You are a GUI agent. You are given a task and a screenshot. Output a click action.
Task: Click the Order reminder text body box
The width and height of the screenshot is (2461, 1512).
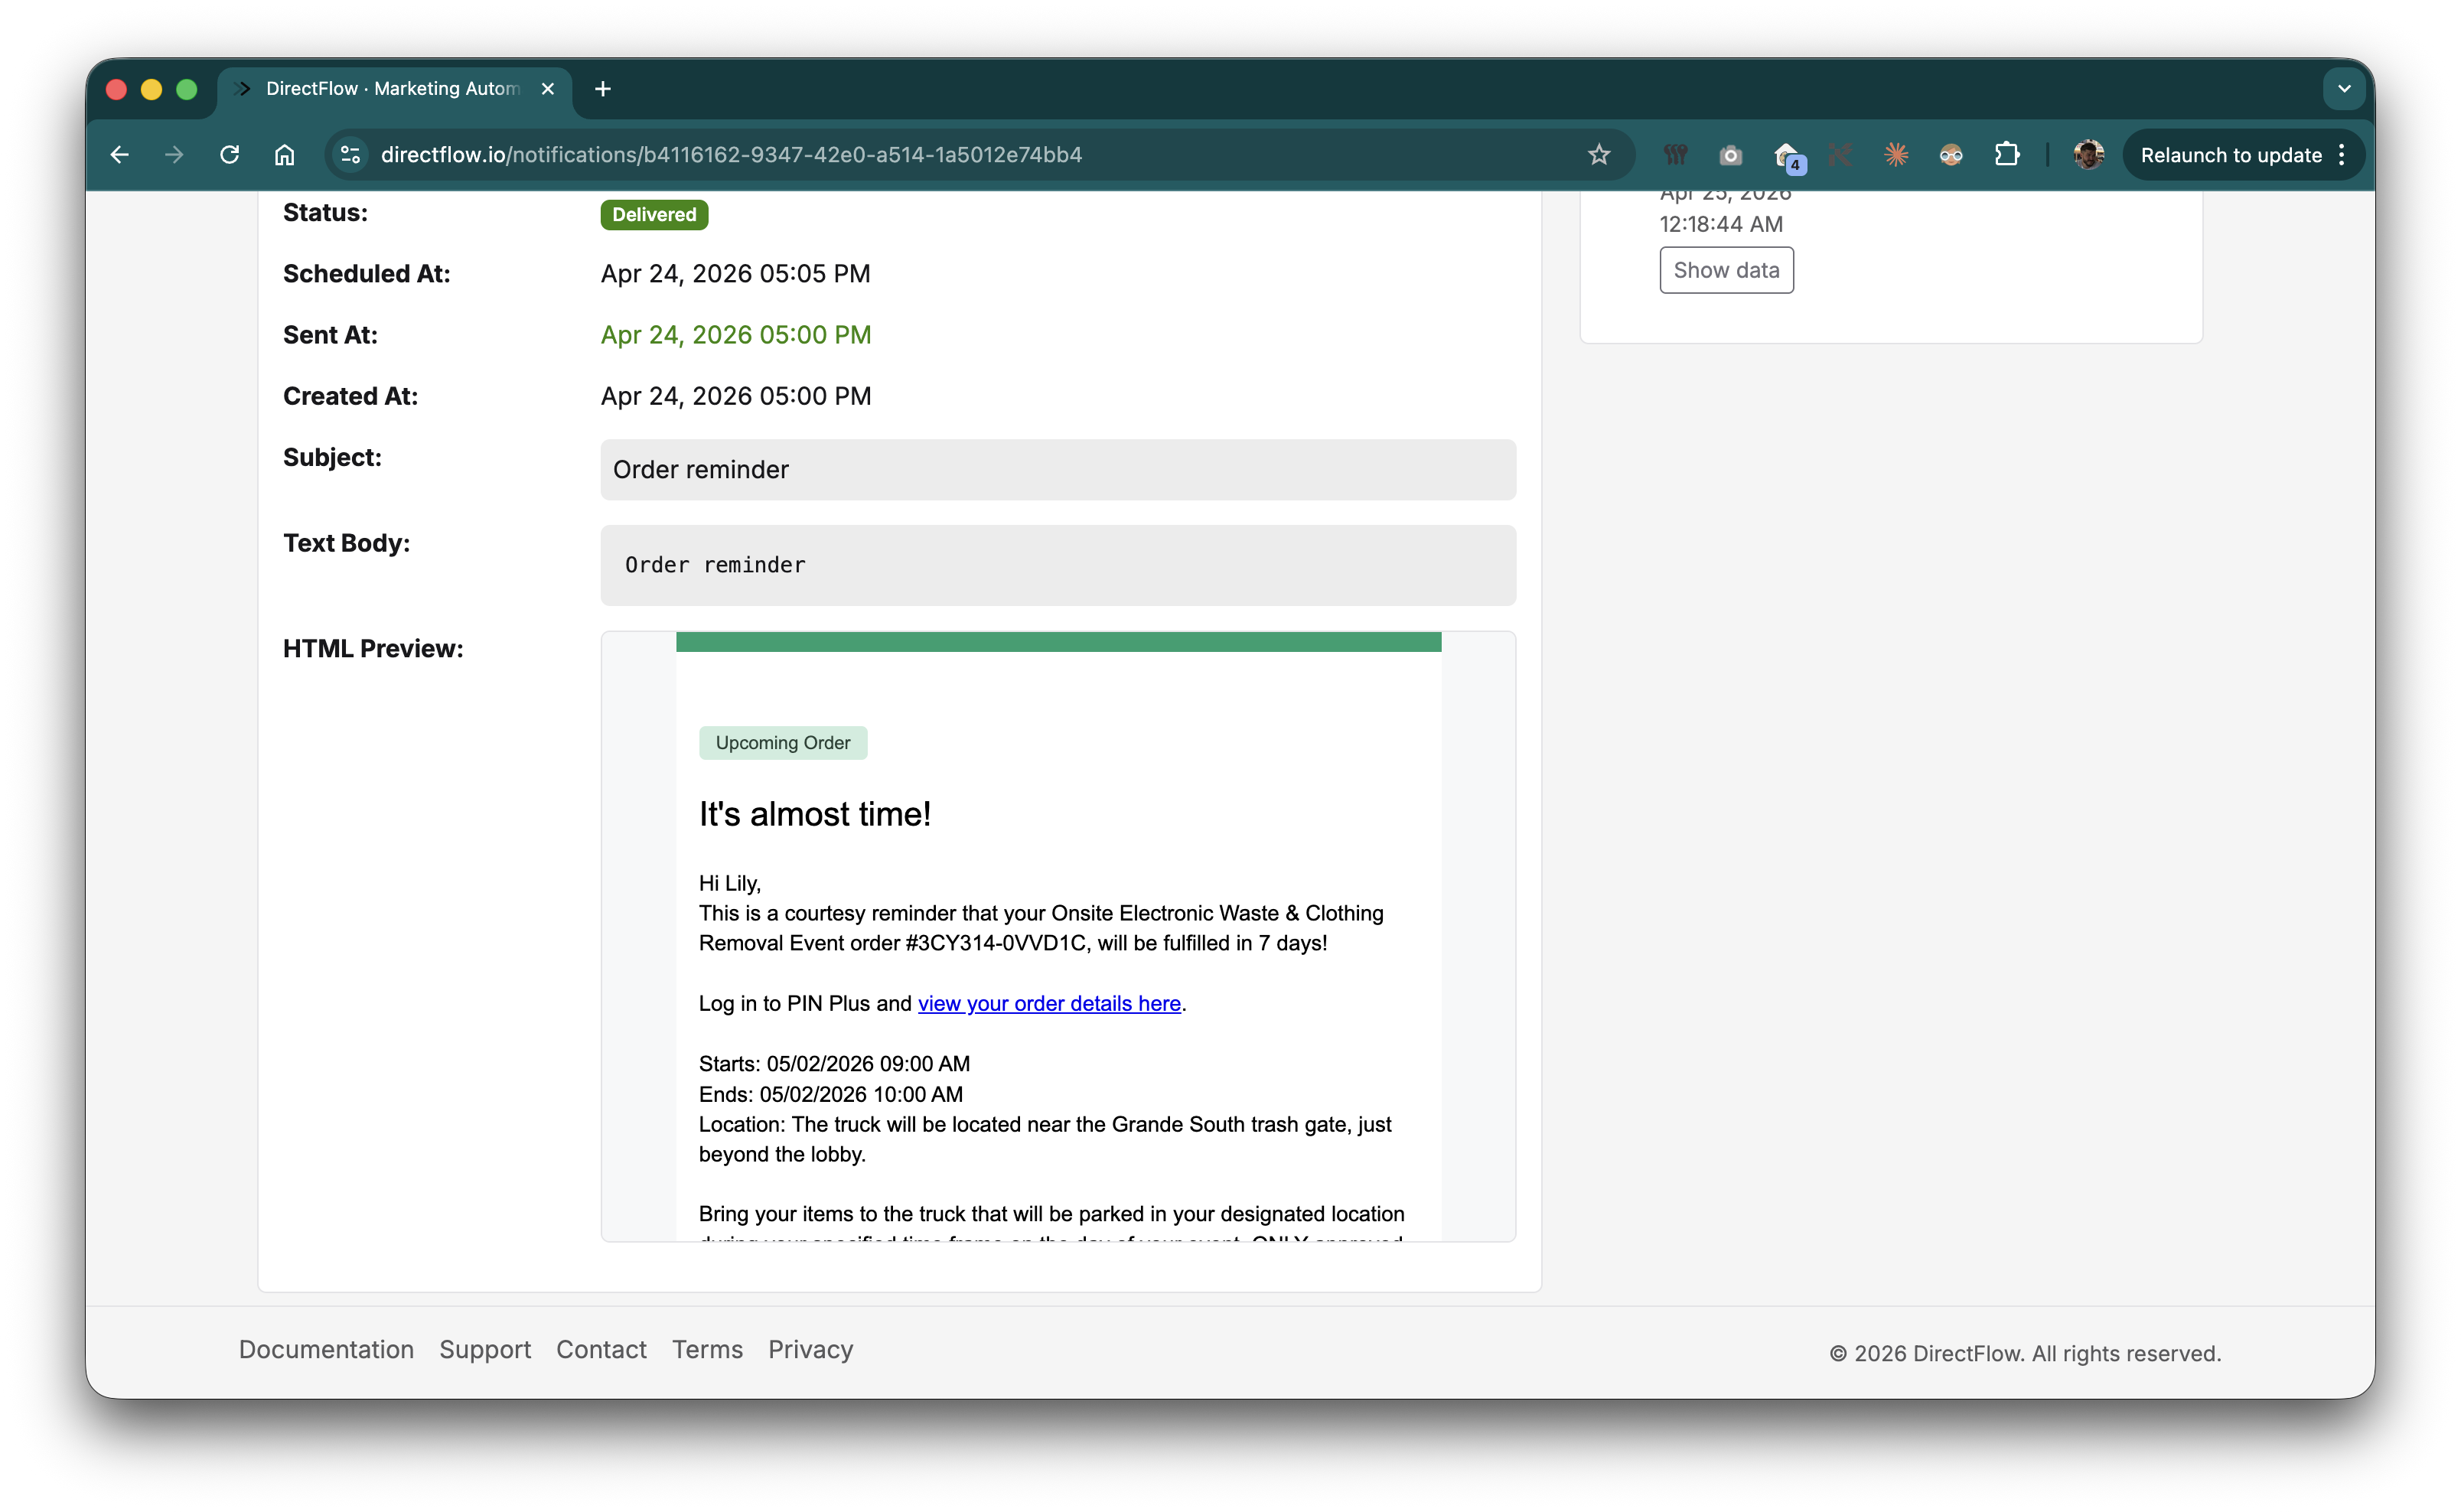click(x=1057, y=565)
